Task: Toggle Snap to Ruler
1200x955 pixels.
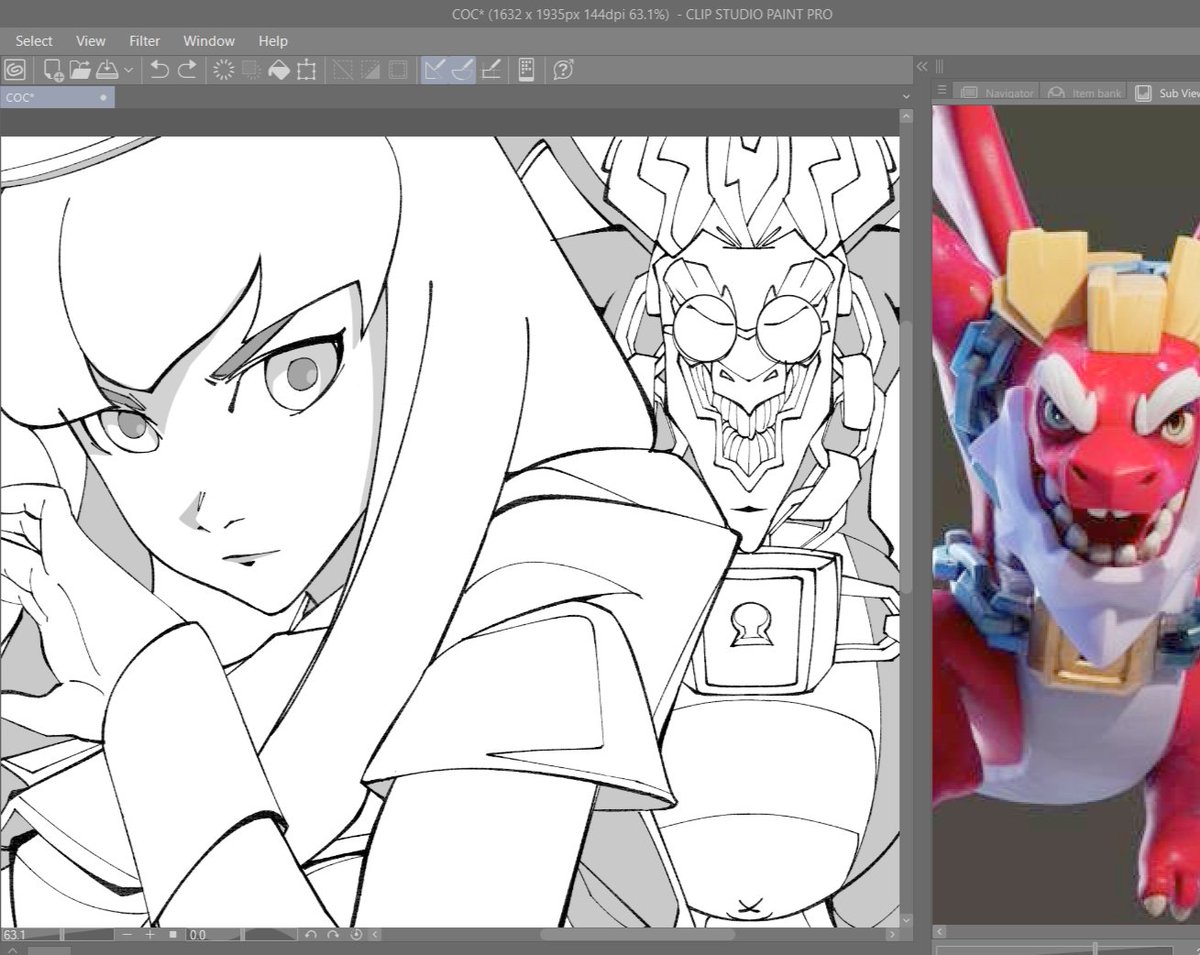Action: tap(435, 70)
